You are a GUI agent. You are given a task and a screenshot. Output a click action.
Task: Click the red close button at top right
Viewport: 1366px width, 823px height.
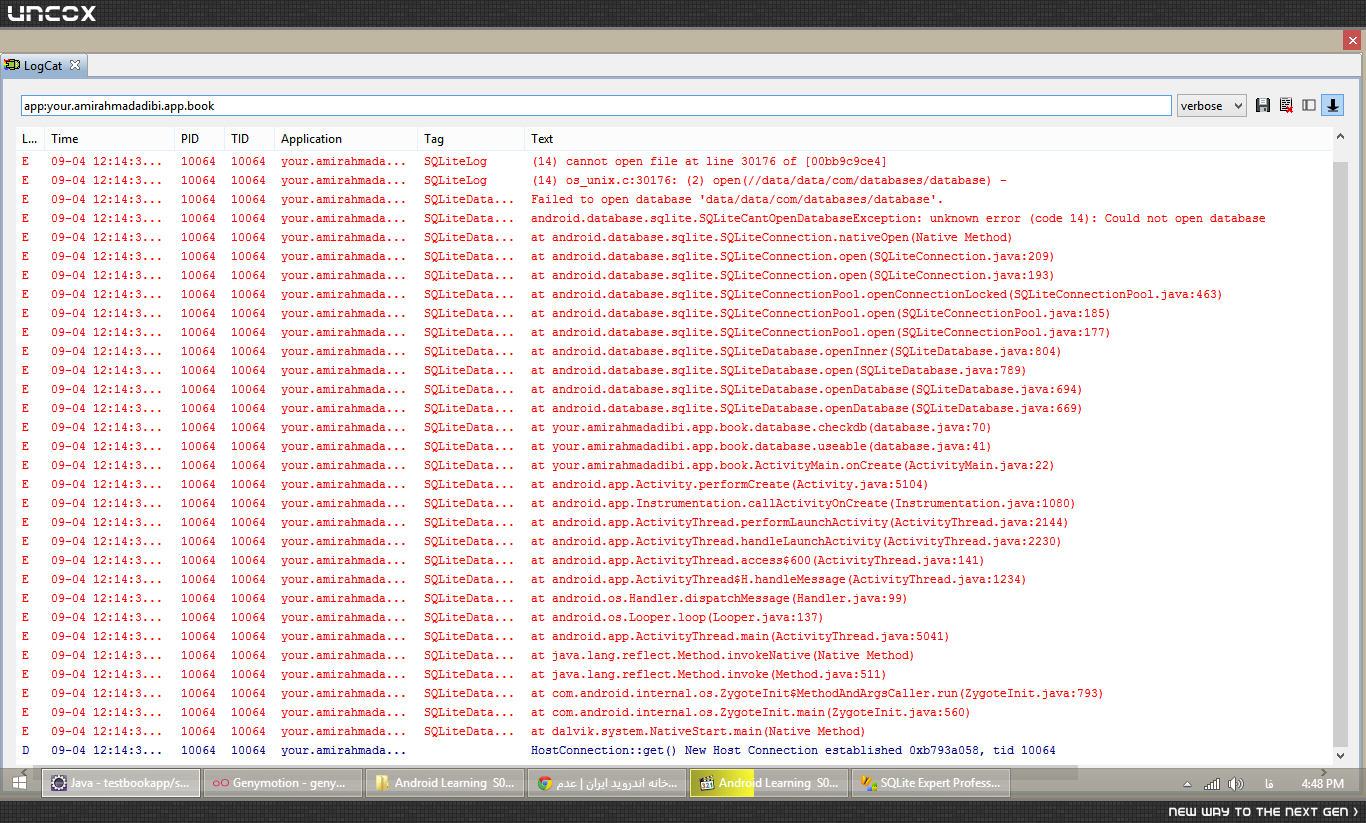click(x=1352, y=40)
